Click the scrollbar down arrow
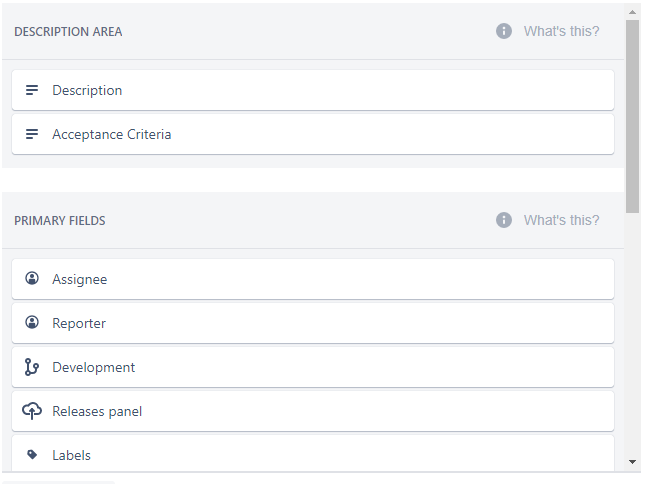Viewport: 652px width, 484px height. (x=632, y=462)
